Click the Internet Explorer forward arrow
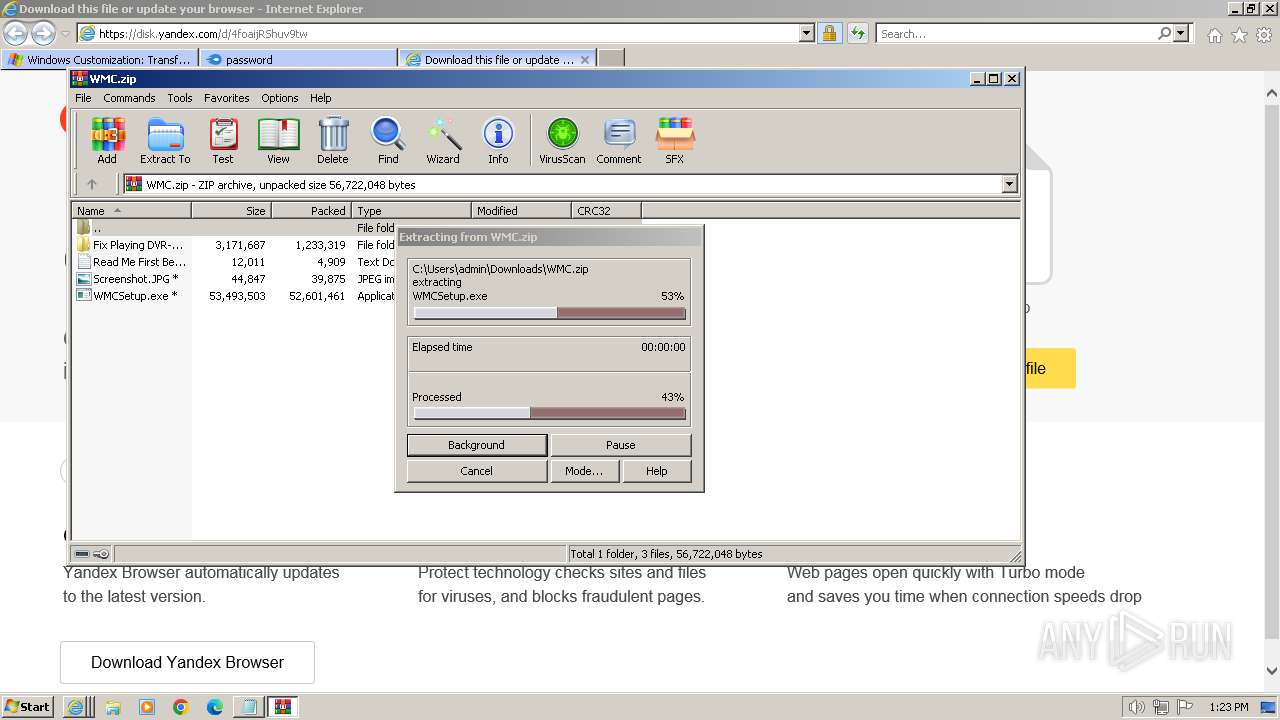Viewport: 1280px width, 720px height. 43,33
